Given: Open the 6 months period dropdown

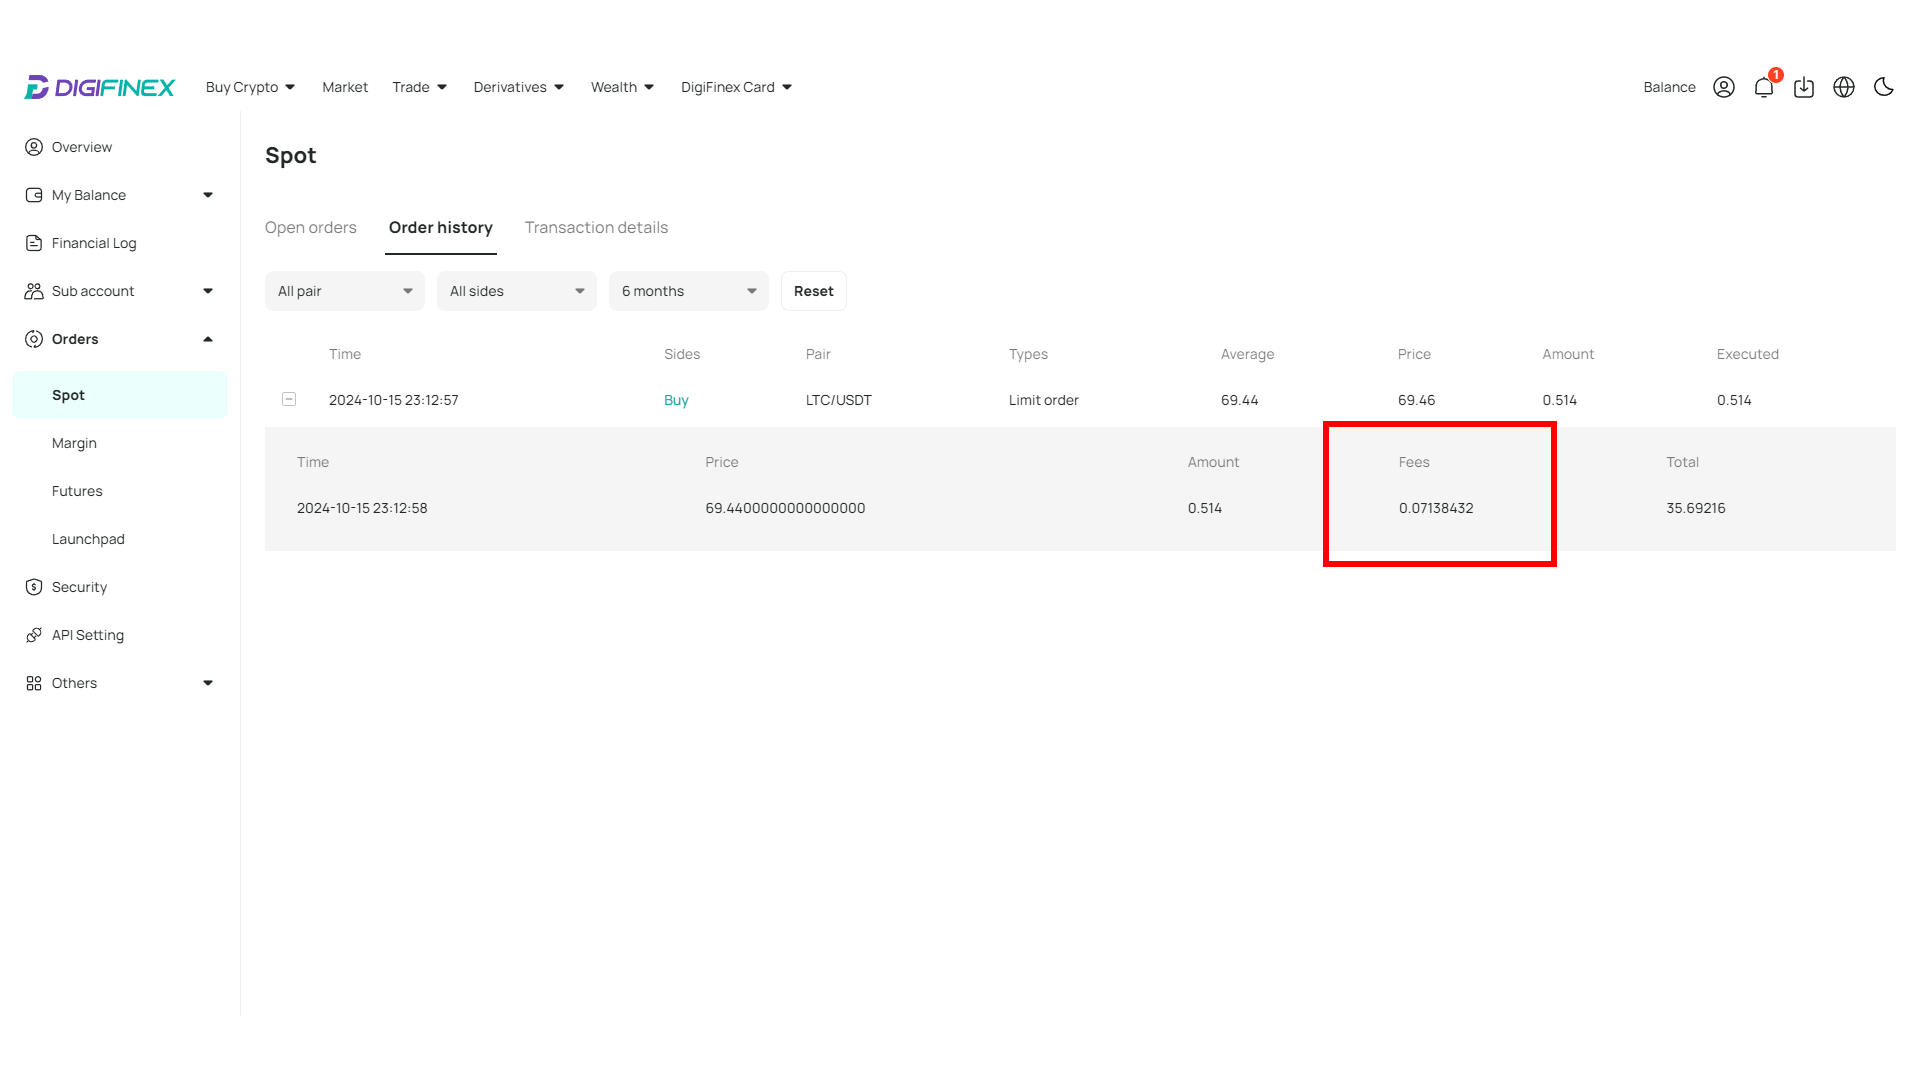Looking at the screenshot, I should click(689, 291).
